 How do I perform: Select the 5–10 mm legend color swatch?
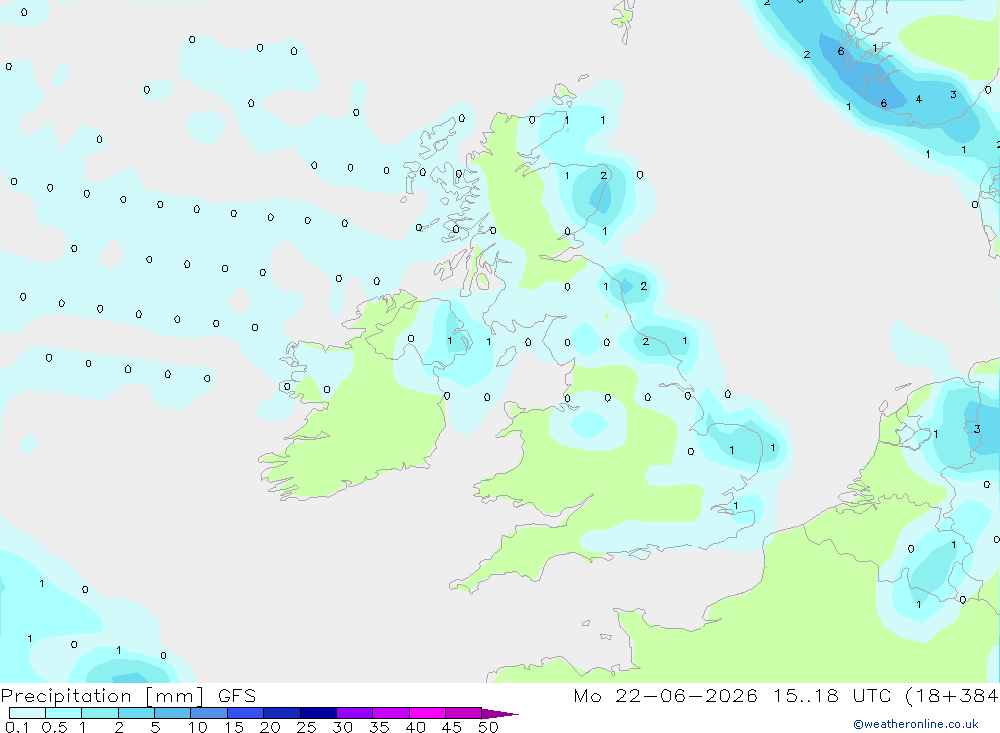(172, 713)
